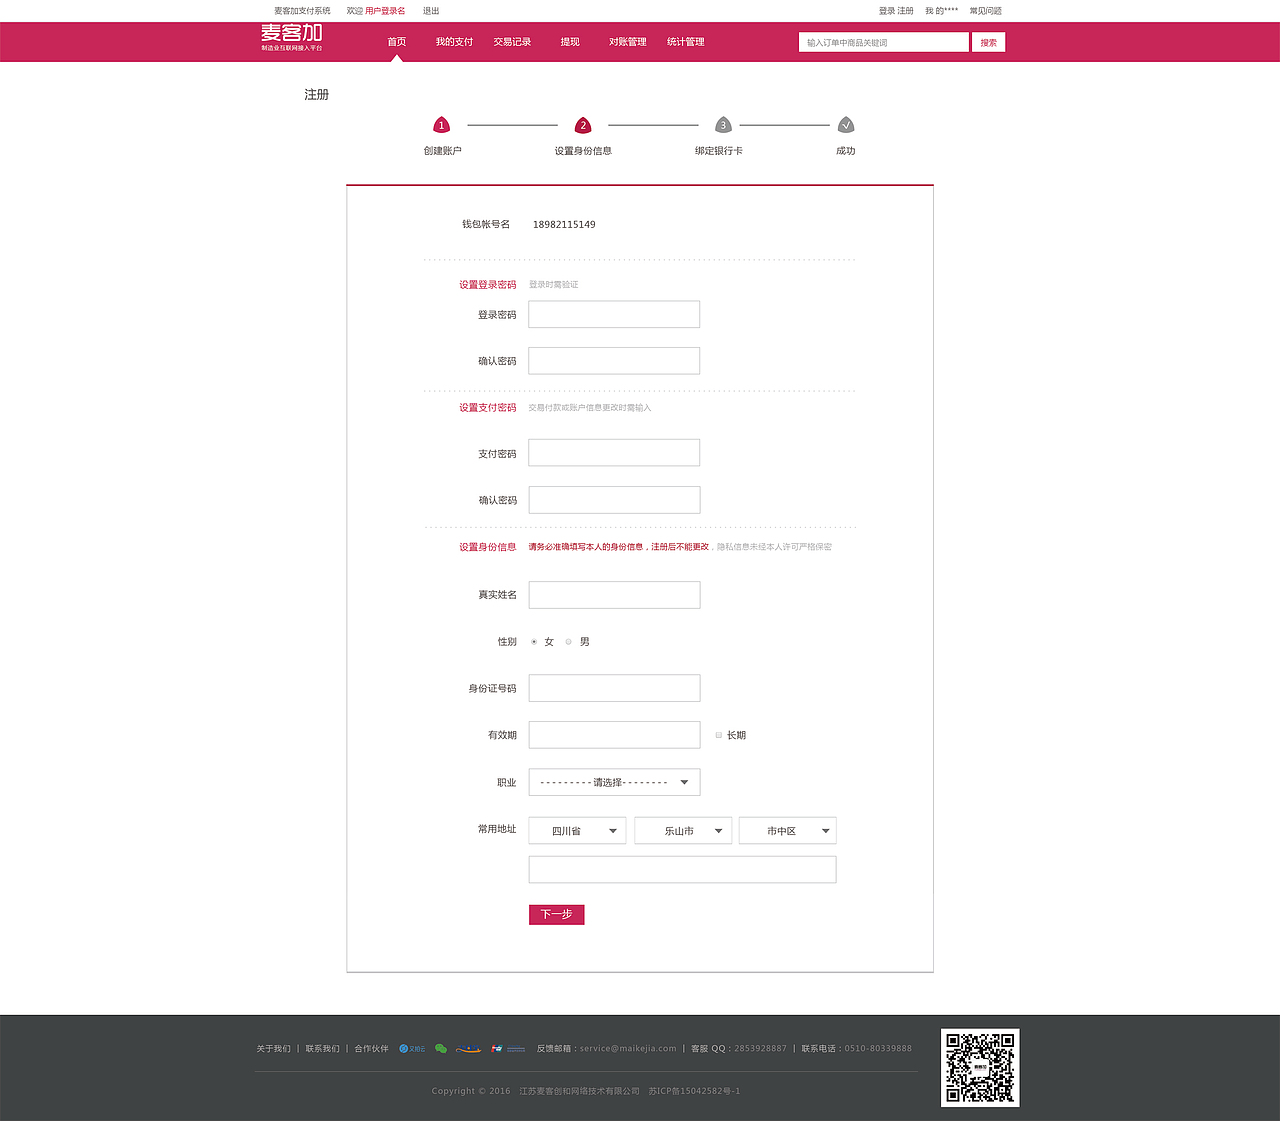Open the 市中区 district dropdown

coord(787,831)
